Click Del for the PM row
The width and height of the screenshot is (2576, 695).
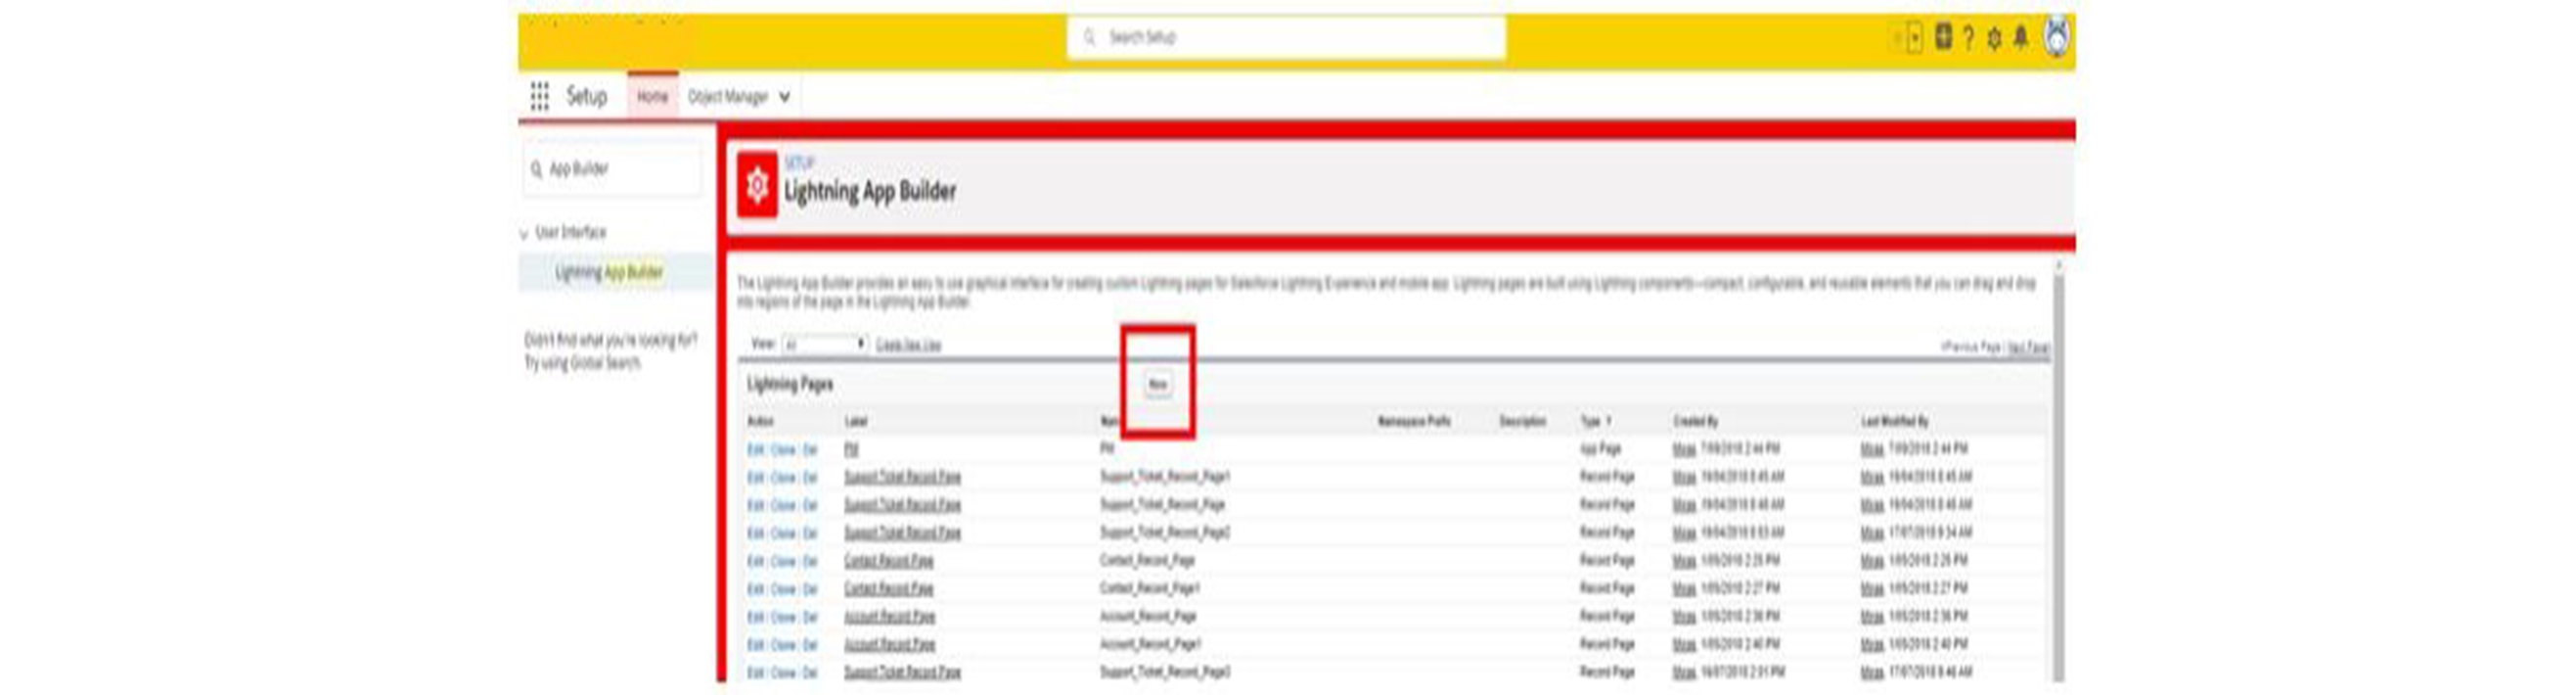(x=810, y=449)
